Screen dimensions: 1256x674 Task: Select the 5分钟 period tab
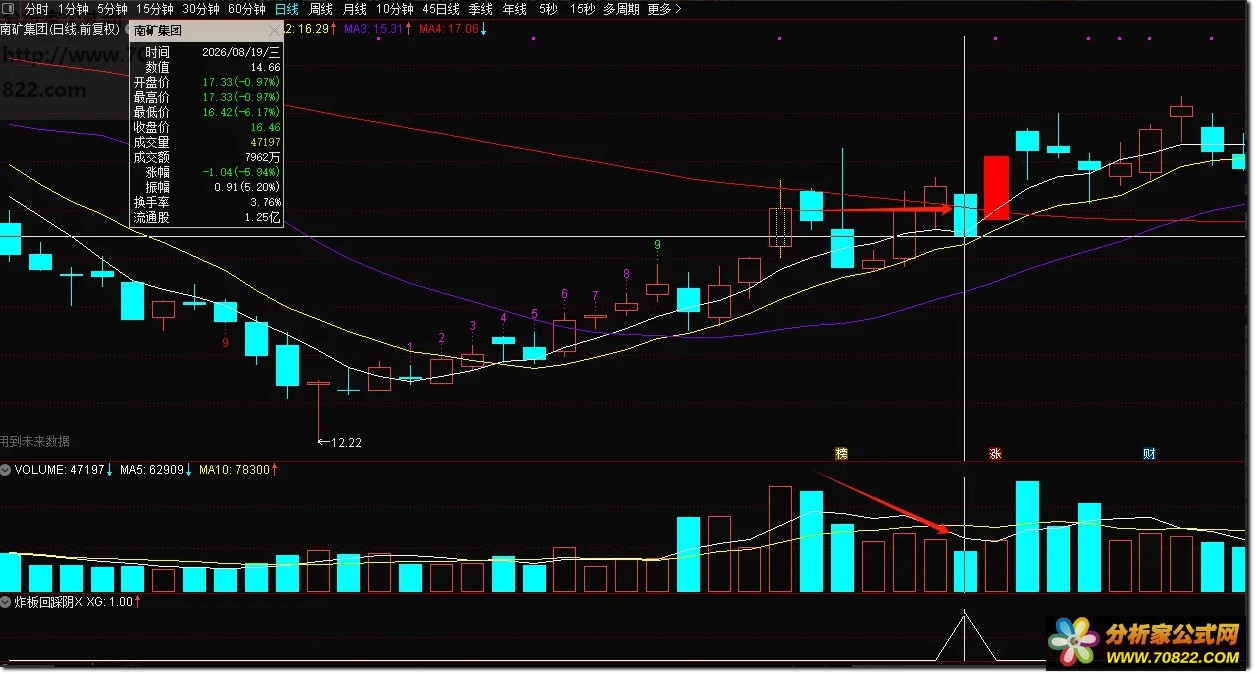pos(112,9)
